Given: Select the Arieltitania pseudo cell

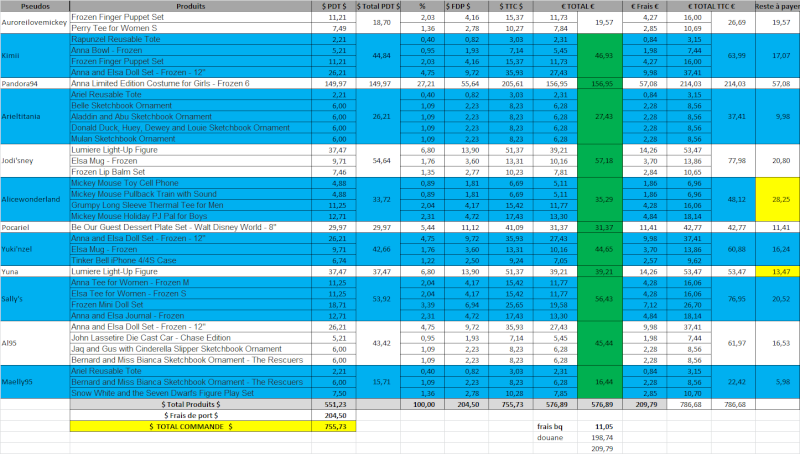Looking at the screenshot, I should (35, 116).
